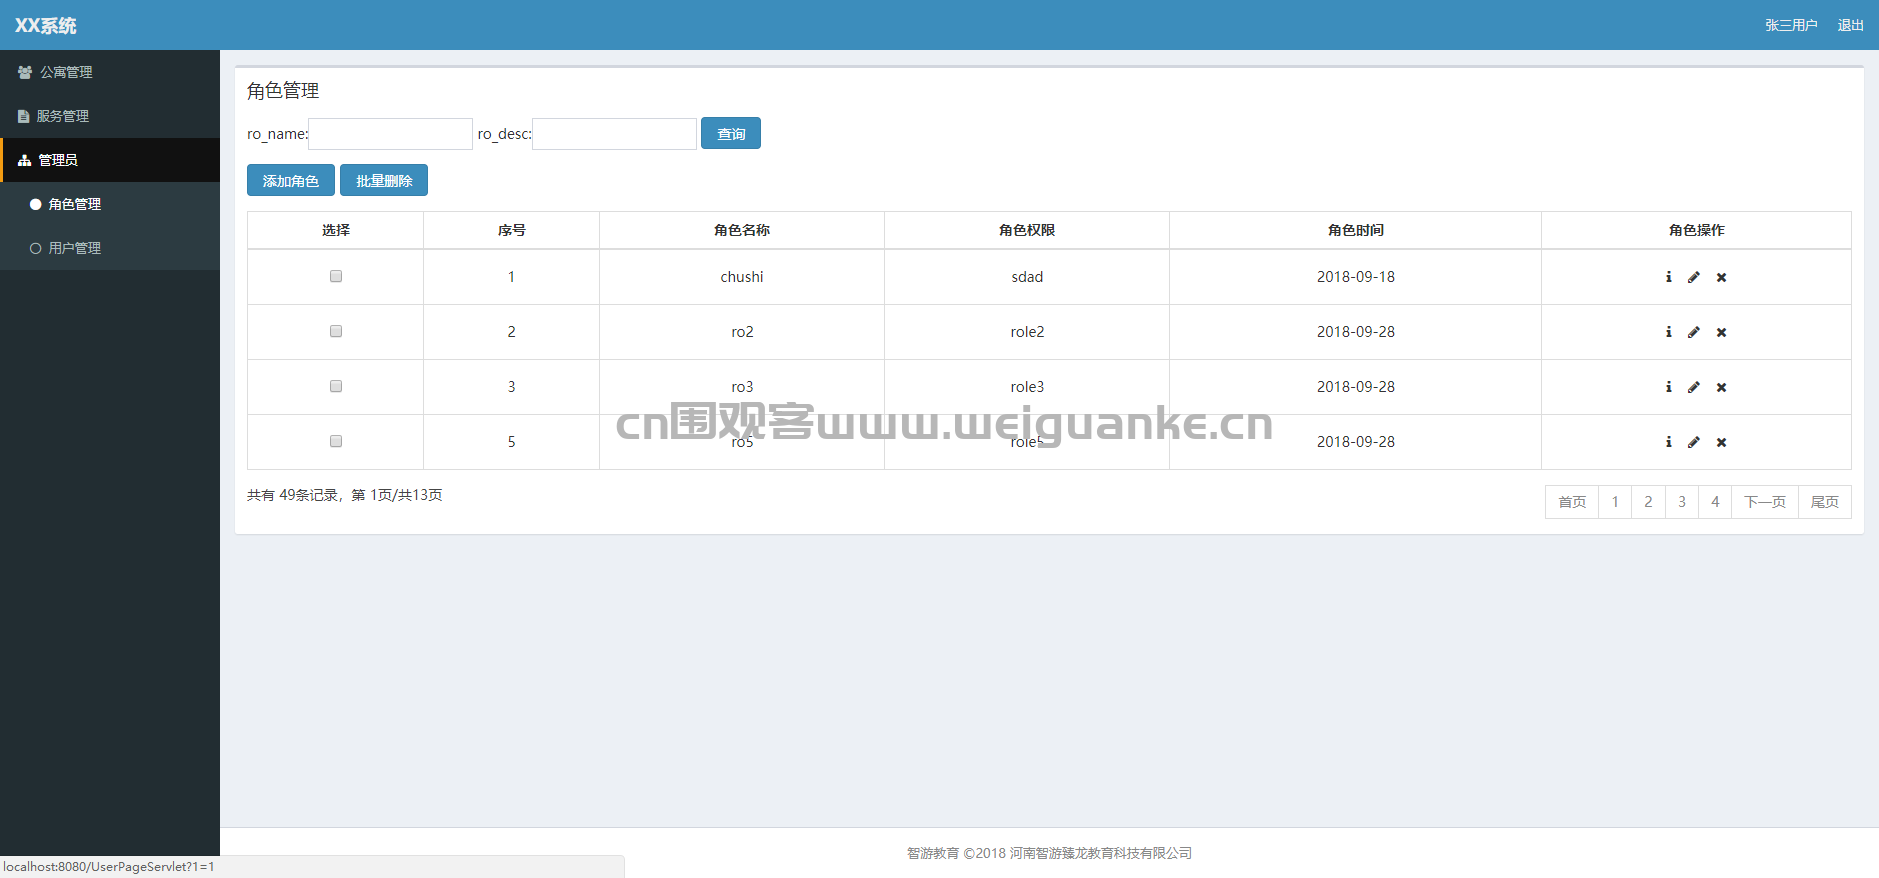This screenshot has width=1879, height=878.
Task: Focus the ro_desc input field
Action: click(614, 134)
